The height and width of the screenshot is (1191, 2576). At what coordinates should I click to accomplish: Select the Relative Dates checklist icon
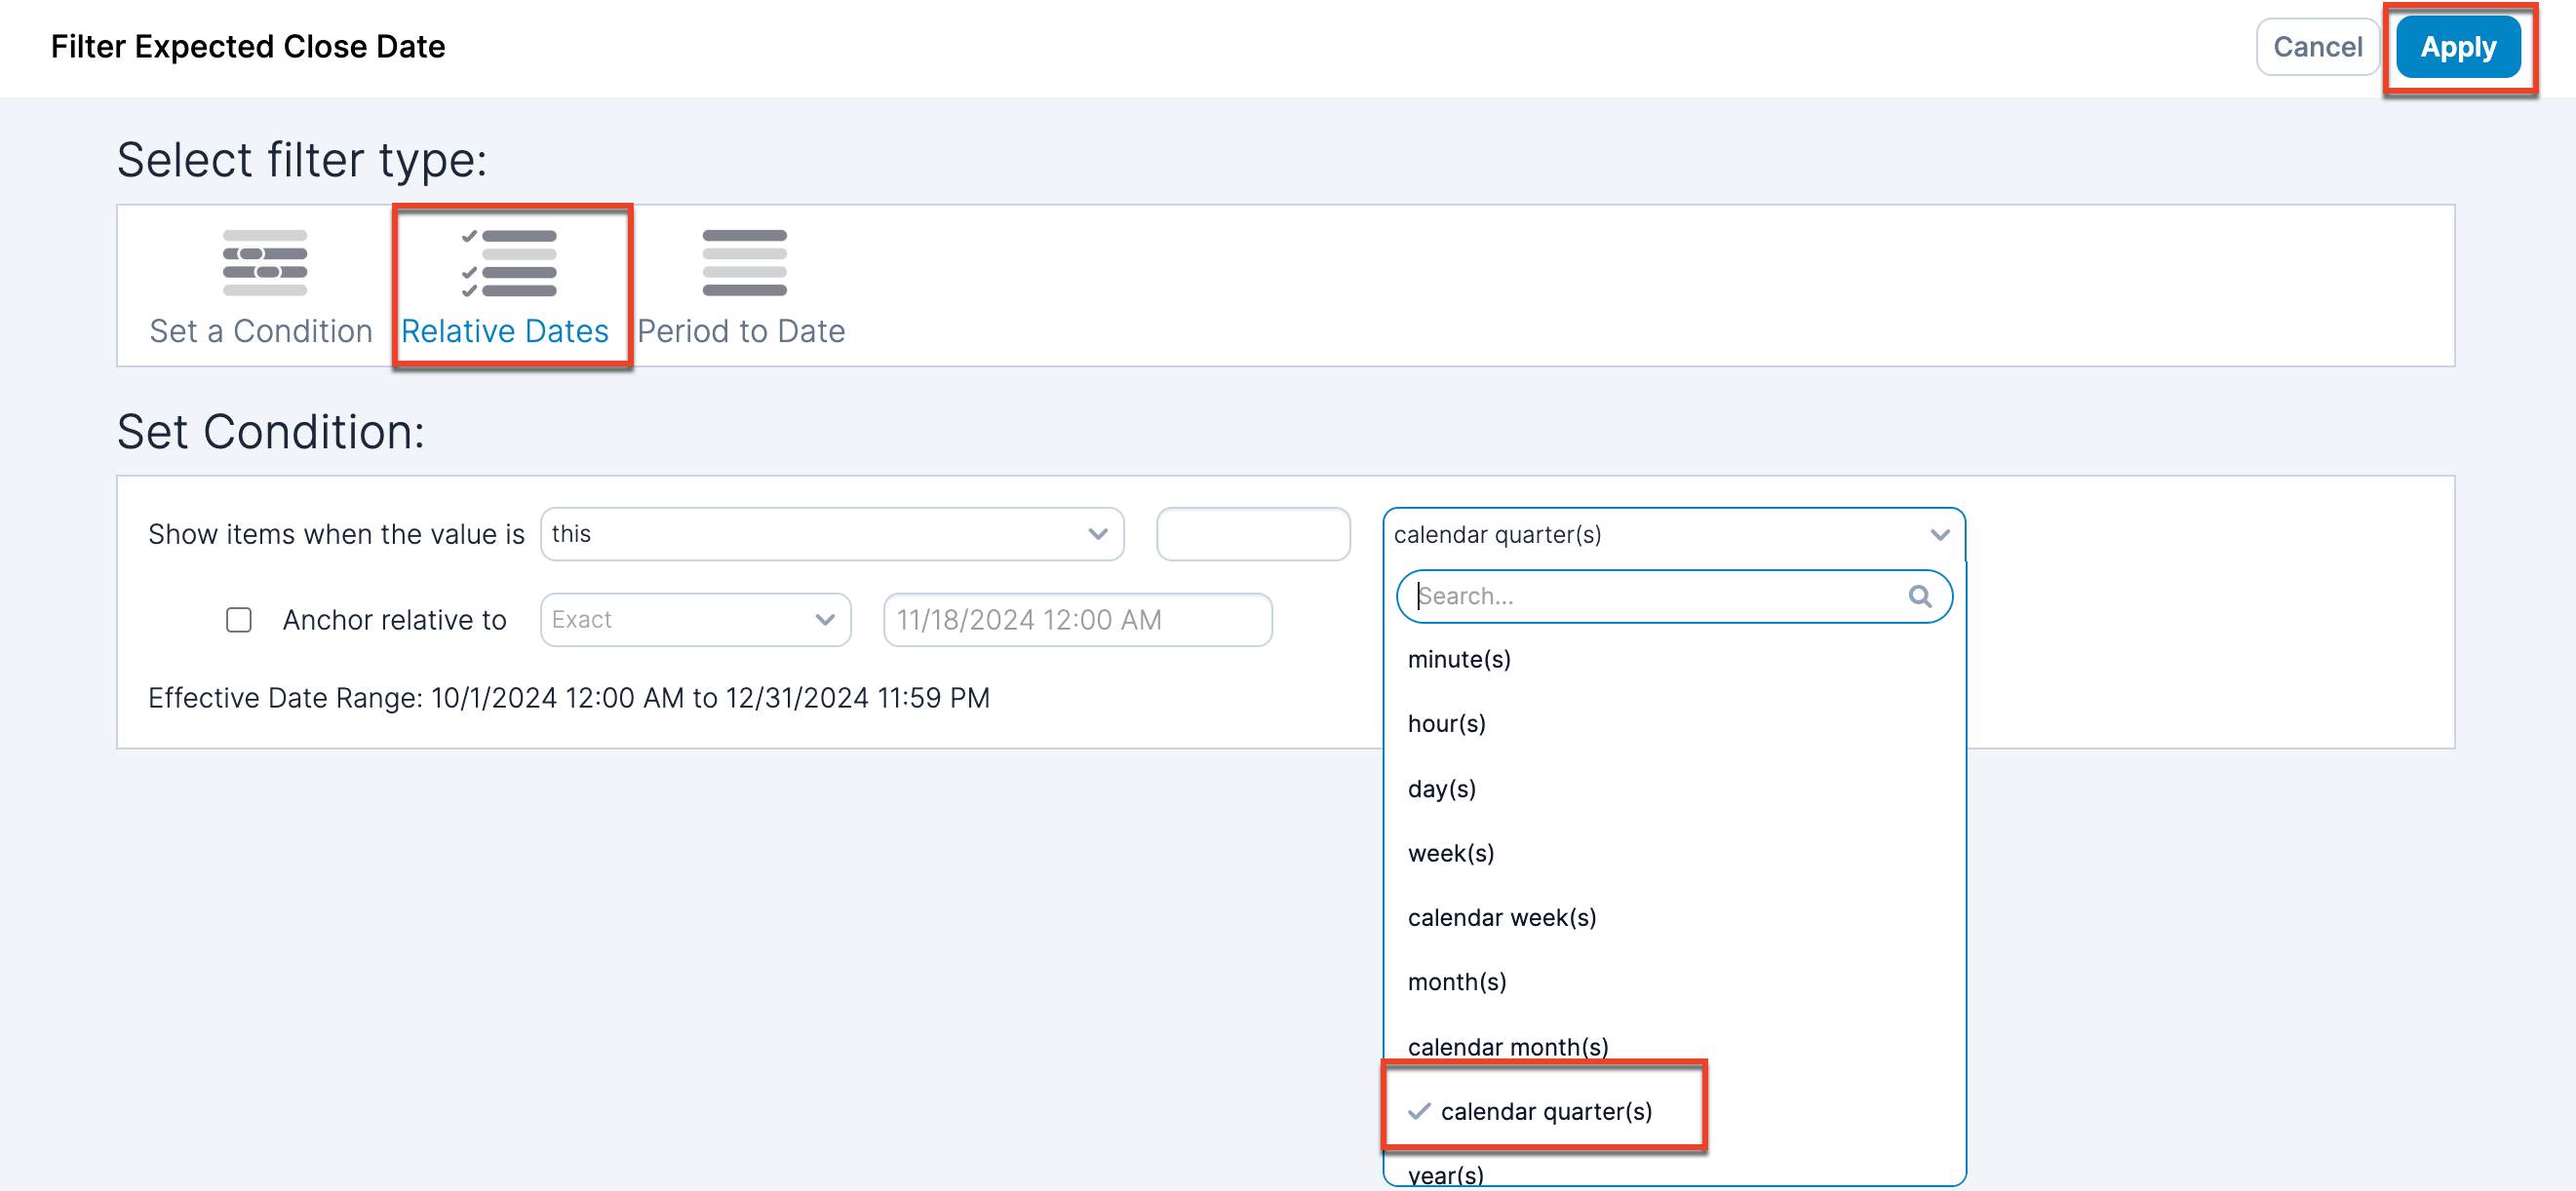tap(509, 263)
